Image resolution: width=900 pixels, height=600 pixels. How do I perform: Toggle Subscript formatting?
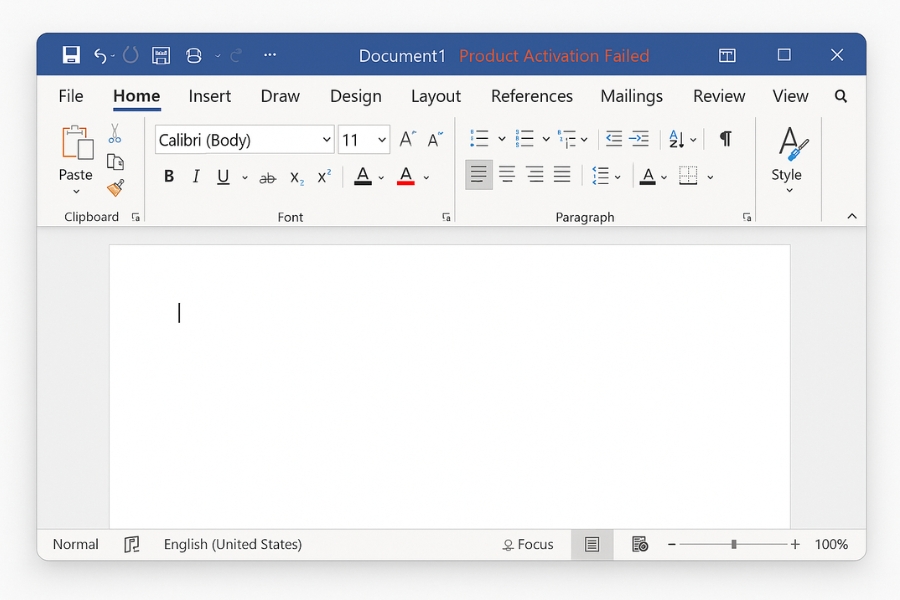(297, 178)
